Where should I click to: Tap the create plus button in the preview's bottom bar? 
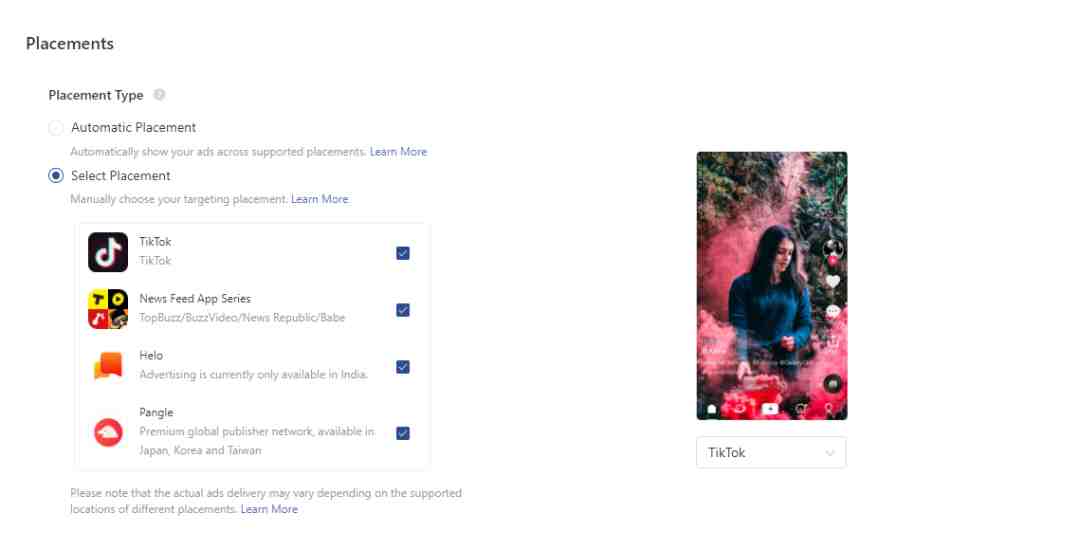point(770,409)
